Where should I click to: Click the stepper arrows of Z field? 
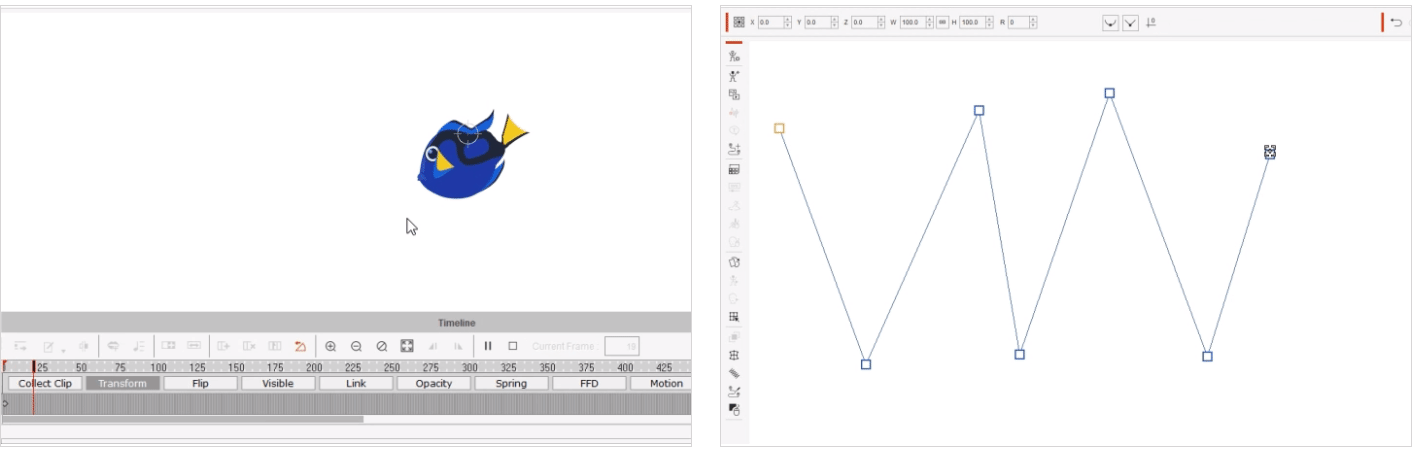pos(881,22)
